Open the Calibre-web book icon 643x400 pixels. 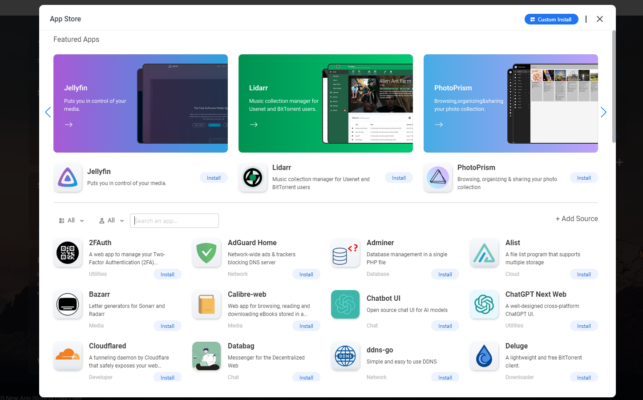click(206, 304)
